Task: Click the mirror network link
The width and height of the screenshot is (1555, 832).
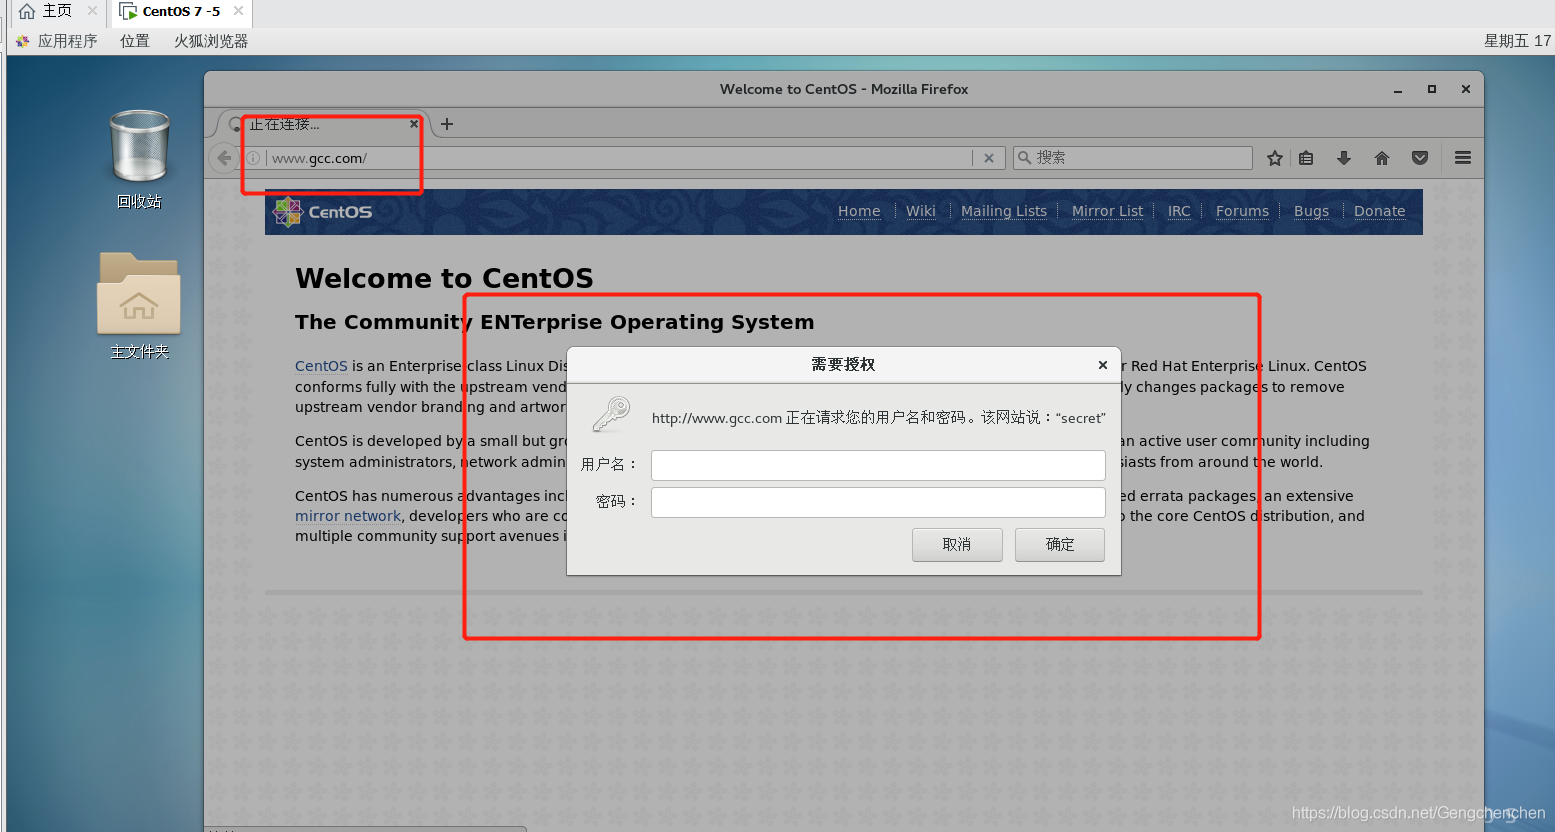Action: (x=348, y=516)
